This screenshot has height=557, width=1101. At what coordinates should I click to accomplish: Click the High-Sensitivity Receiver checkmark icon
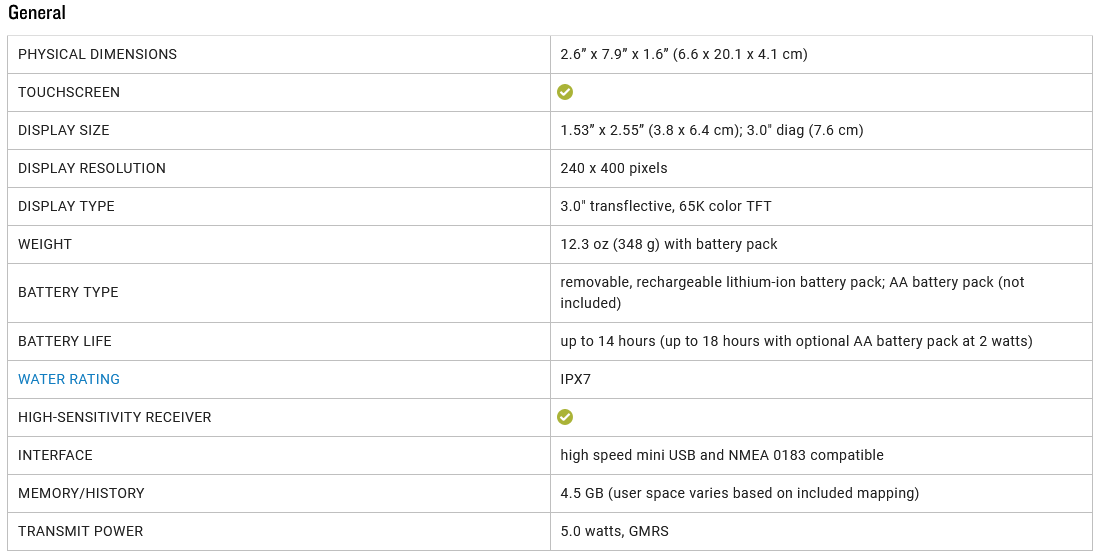pos(565,417)
